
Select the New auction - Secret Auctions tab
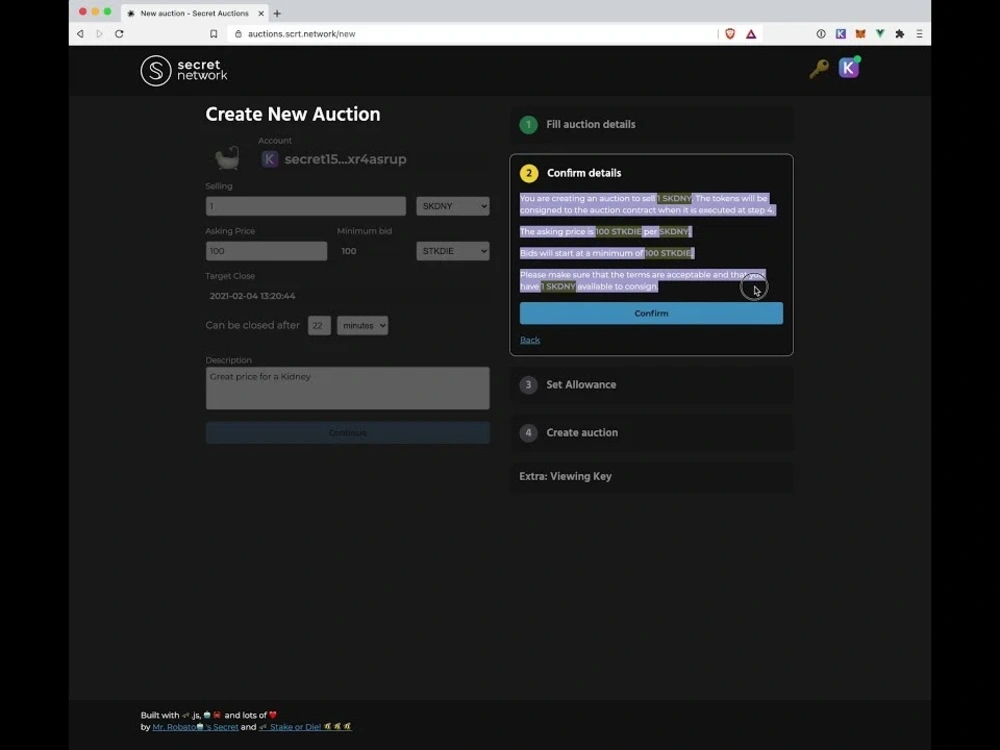[x=195, y=13]
